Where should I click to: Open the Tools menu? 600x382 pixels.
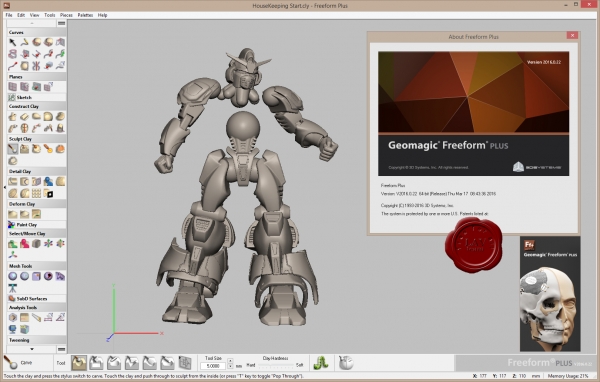coord(50,15)
